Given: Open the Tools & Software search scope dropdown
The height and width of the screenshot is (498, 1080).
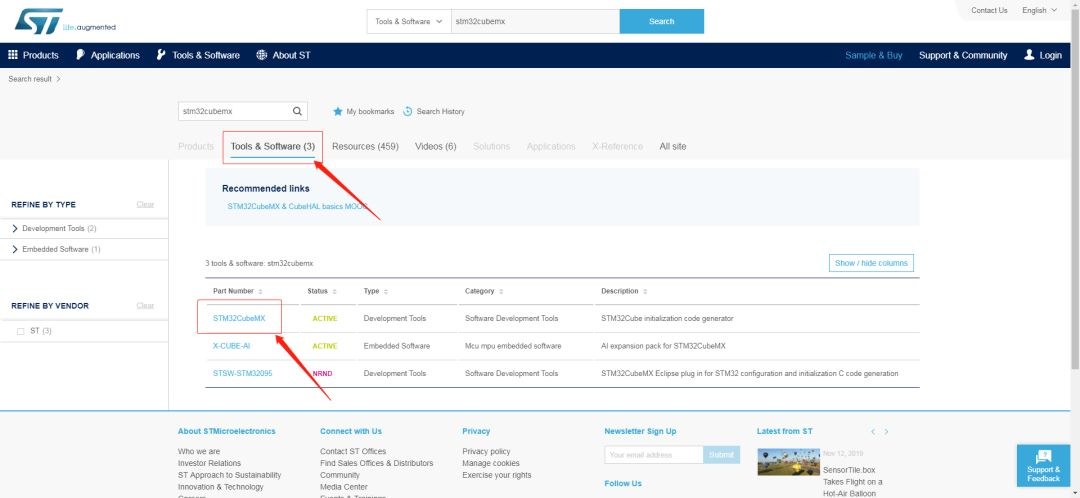Looking at the screenshot, I should [x=409, y=21].
